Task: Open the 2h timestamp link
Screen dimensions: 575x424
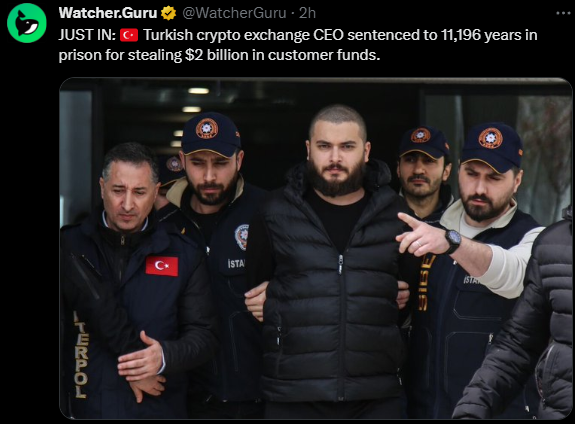Action: coord(307,13)
